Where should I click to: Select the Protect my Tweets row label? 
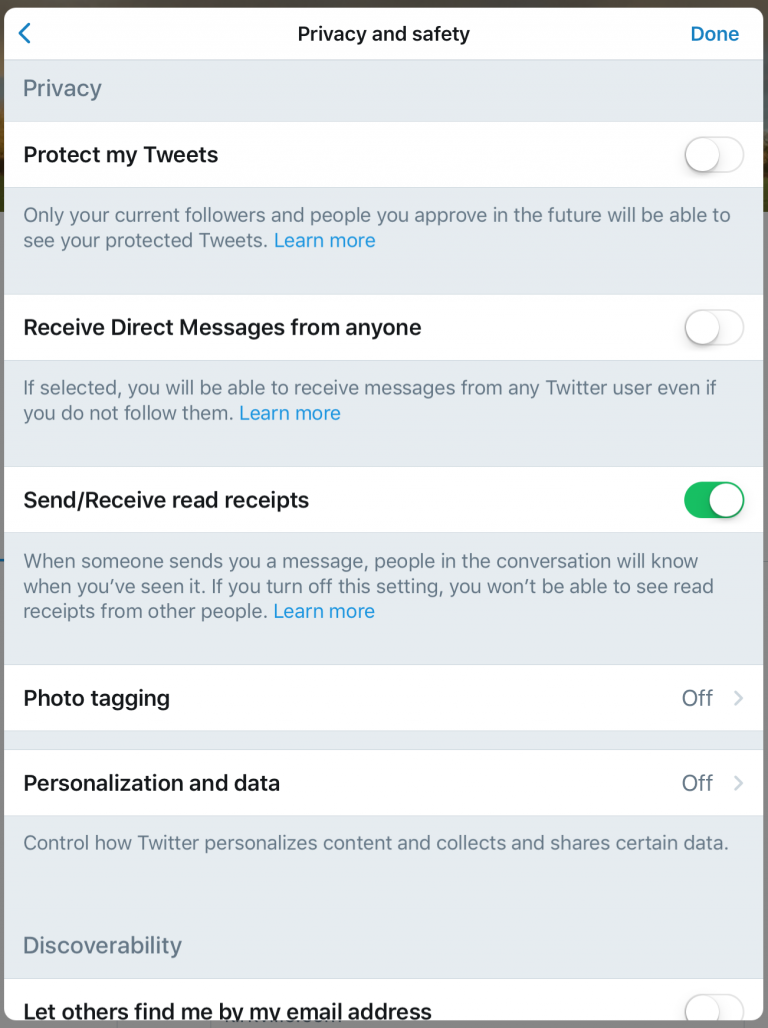[x=120, y=155]
